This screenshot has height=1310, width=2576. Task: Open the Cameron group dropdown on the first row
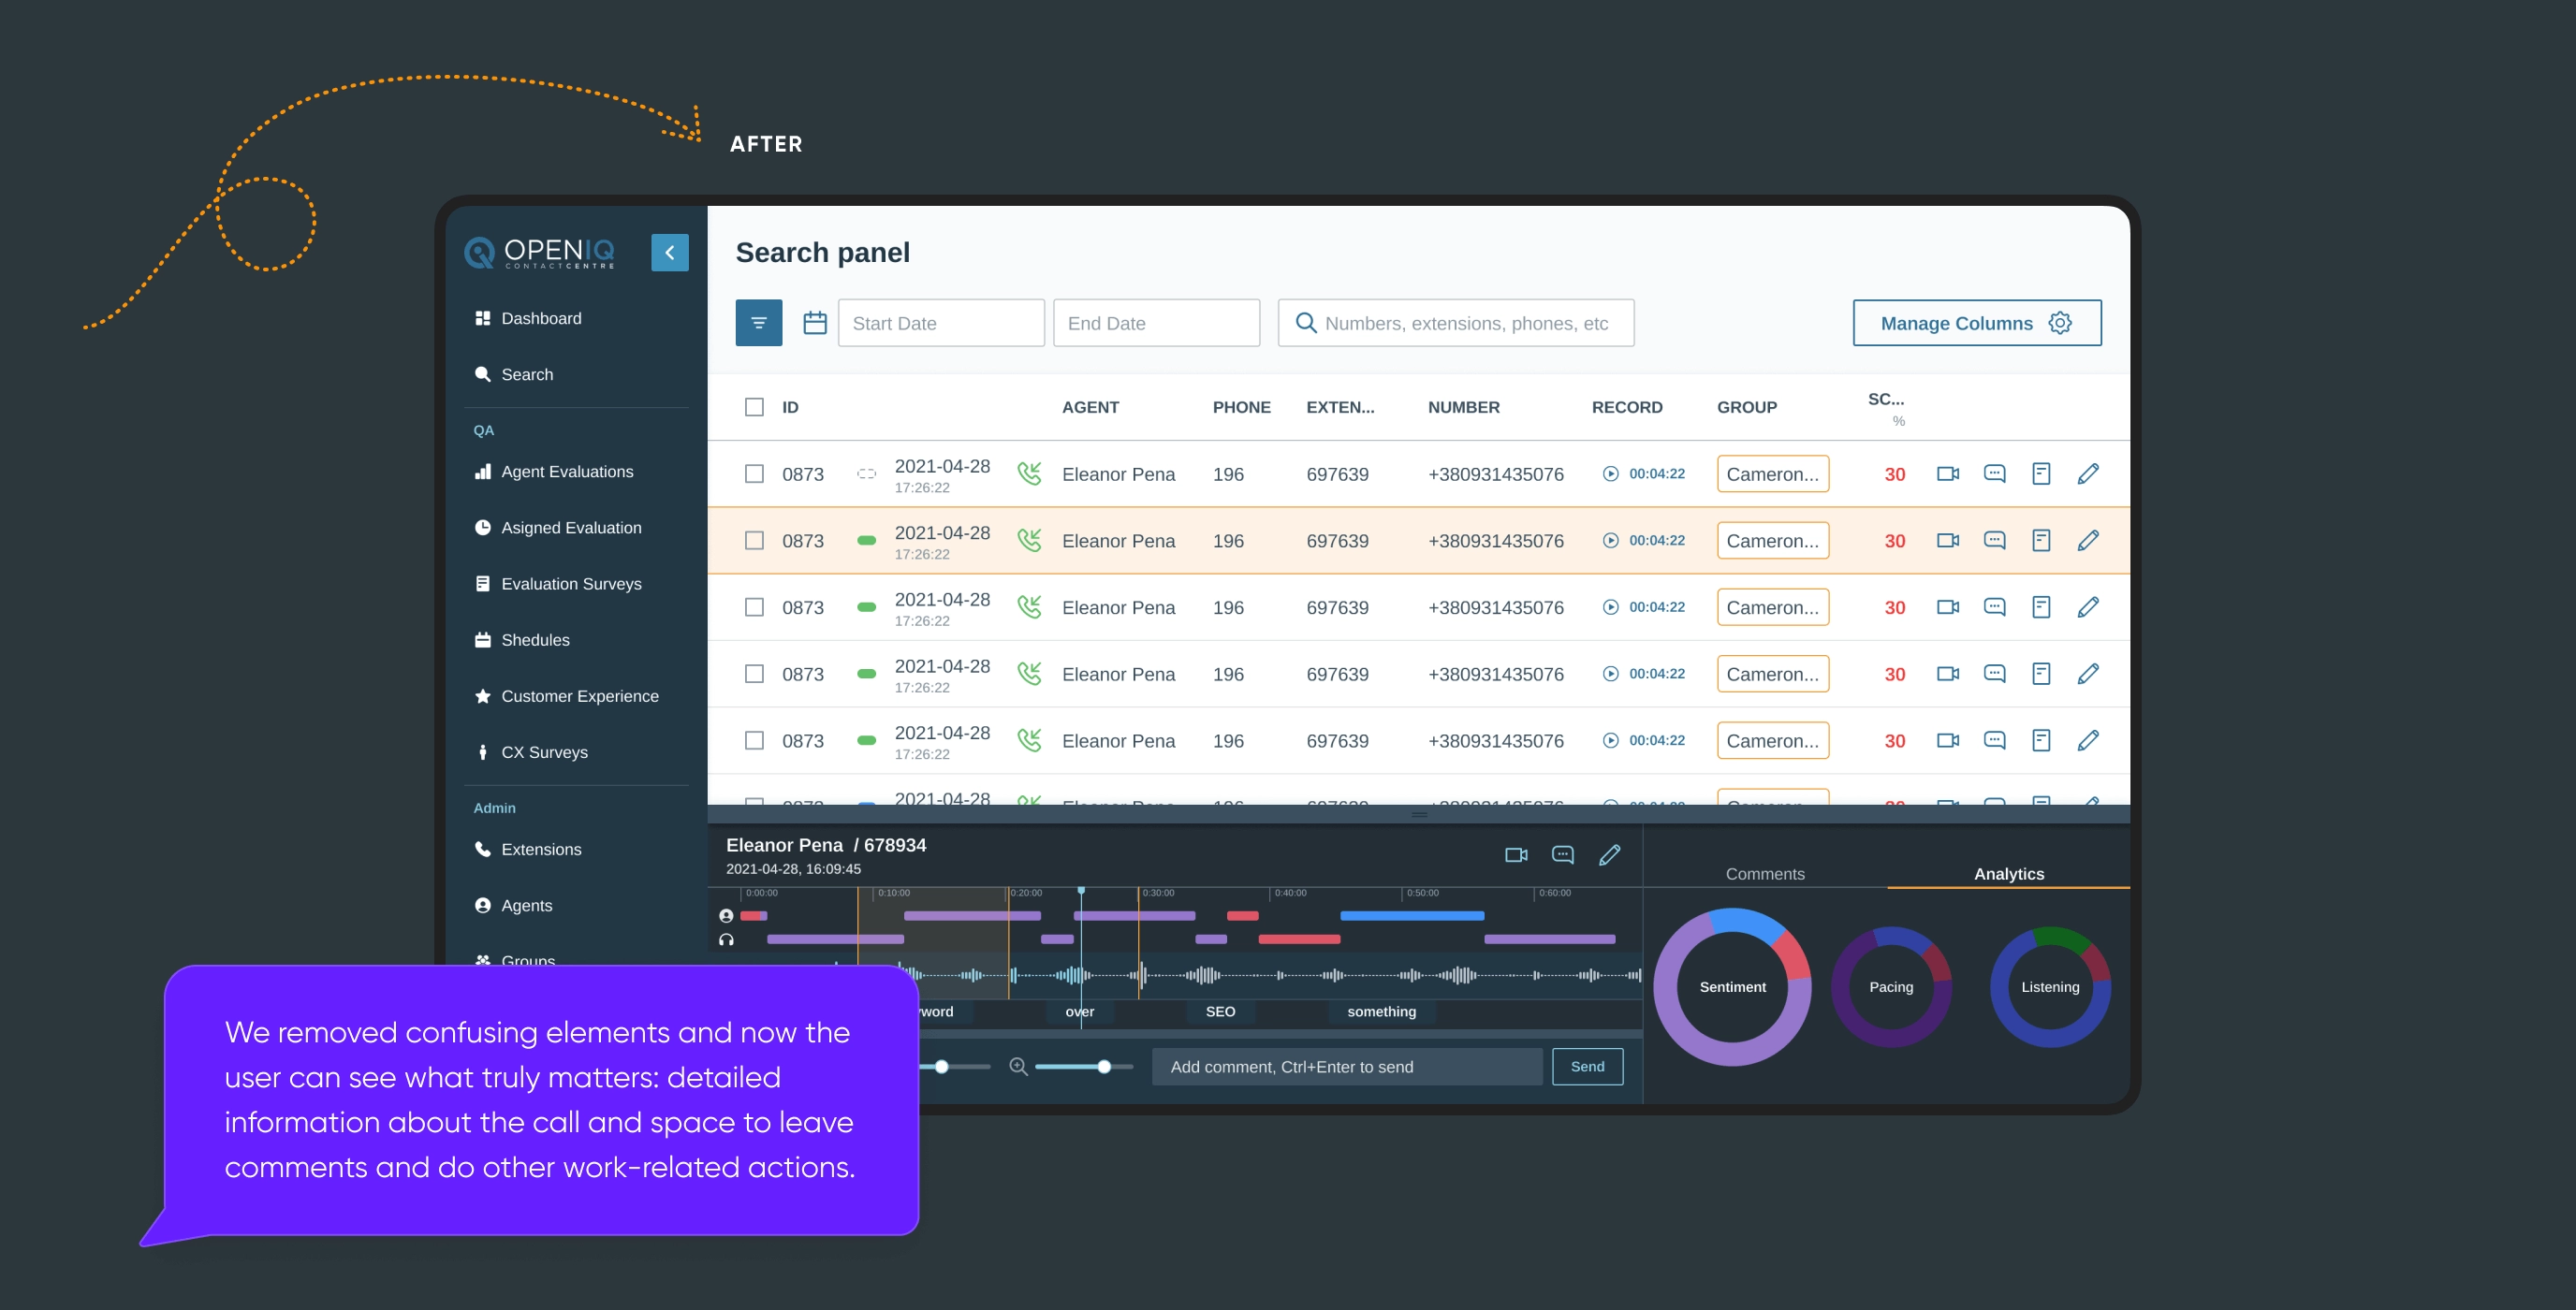click(x=1772, y=473)
